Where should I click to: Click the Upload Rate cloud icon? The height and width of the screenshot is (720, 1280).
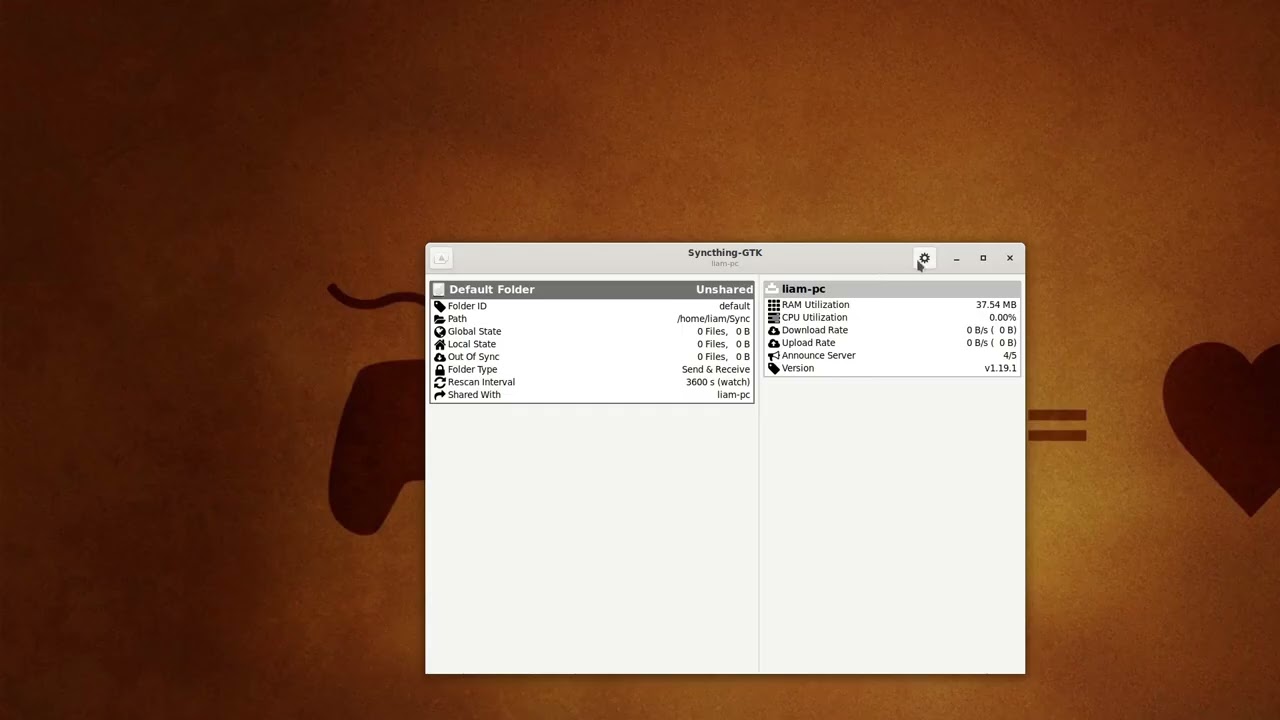(773, 343)
